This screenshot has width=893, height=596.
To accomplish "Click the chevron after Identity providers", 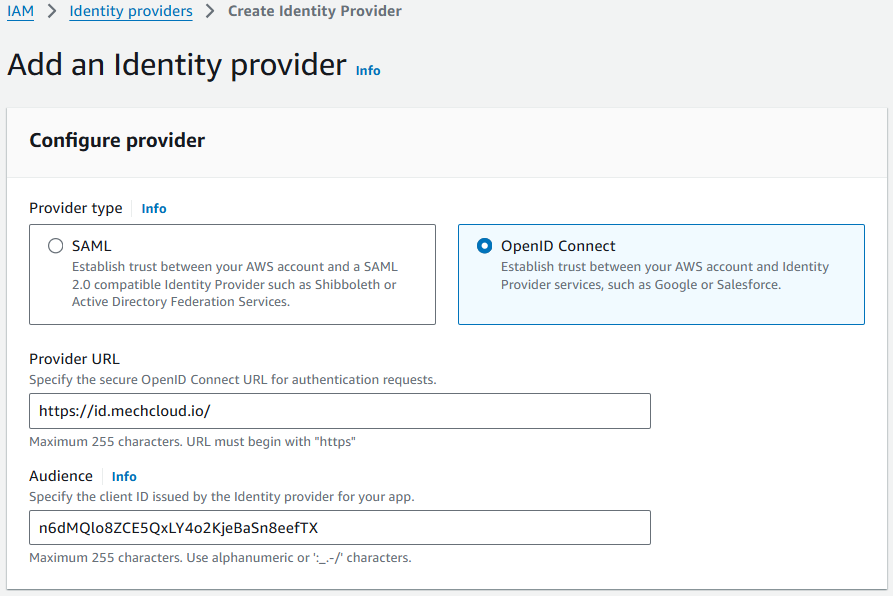I will click(210, 12).
